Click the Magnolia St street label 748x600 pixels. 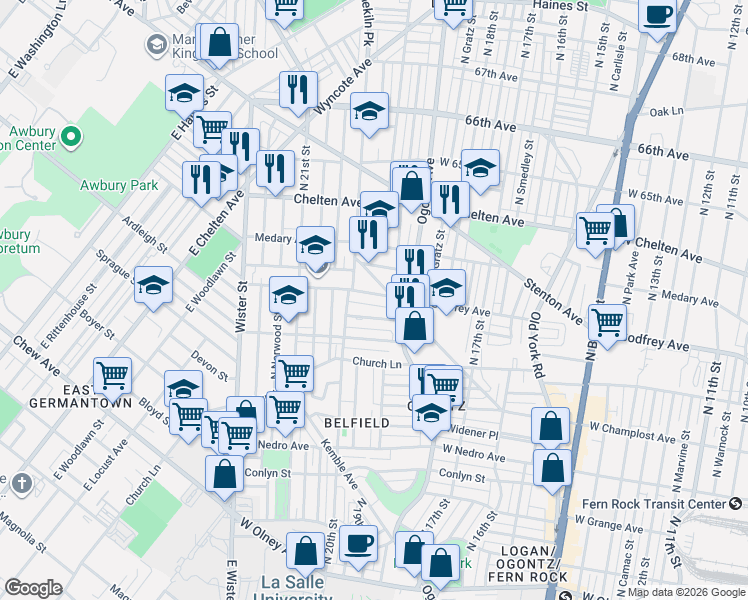(x=23, y=531)
